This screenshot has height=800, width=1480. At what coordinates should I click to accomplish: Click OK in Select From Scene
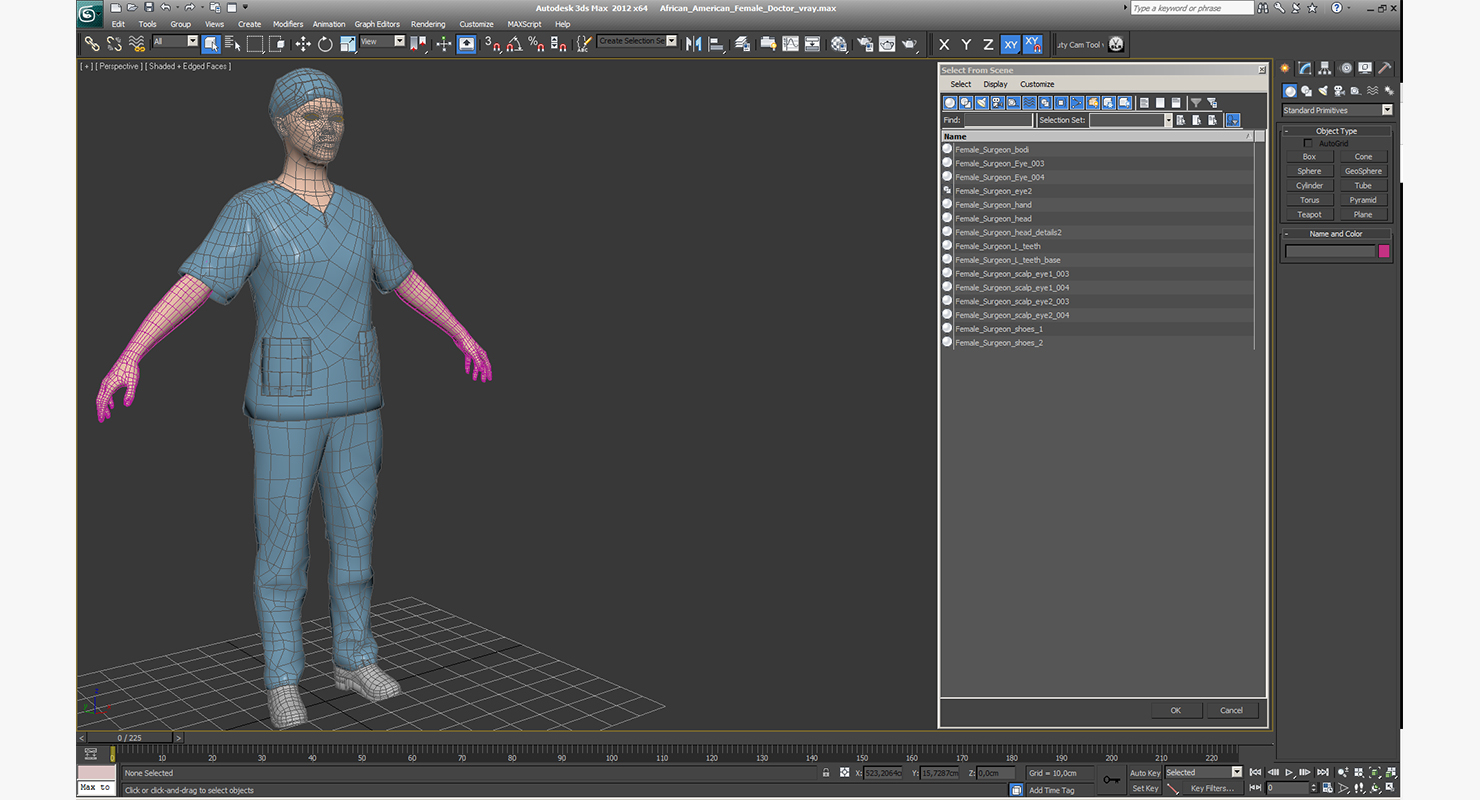pos(1176,710)
